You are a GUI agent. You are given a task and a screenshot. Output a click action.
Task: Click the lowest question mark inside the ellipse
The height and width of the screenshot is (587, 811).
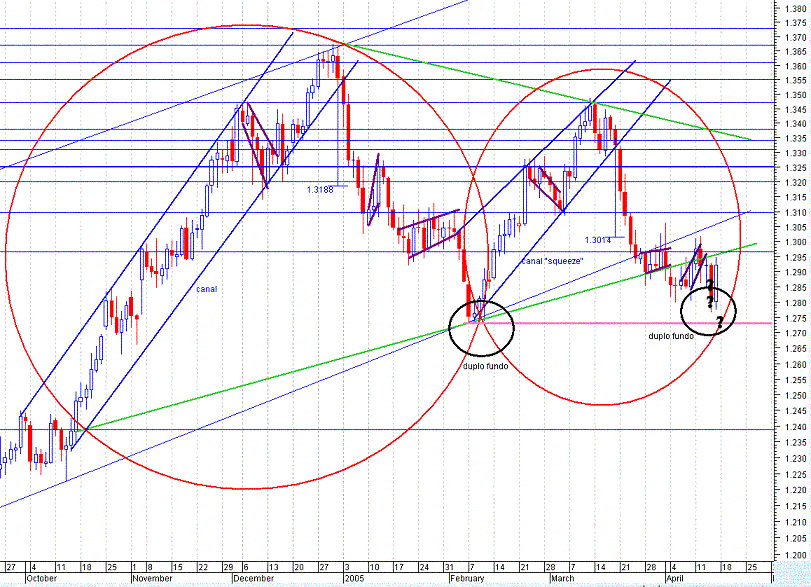tap(720, 322)
